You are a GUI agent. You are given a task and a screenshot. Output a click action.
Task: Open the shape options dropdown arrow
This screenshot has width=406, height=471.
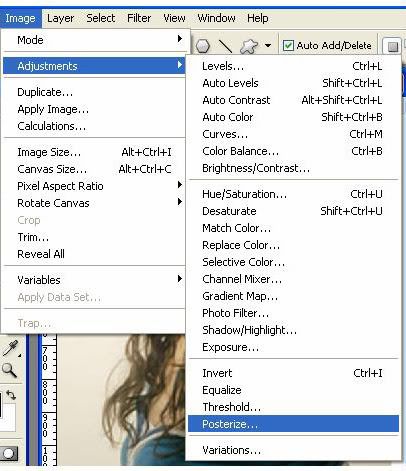click(268, 45)
